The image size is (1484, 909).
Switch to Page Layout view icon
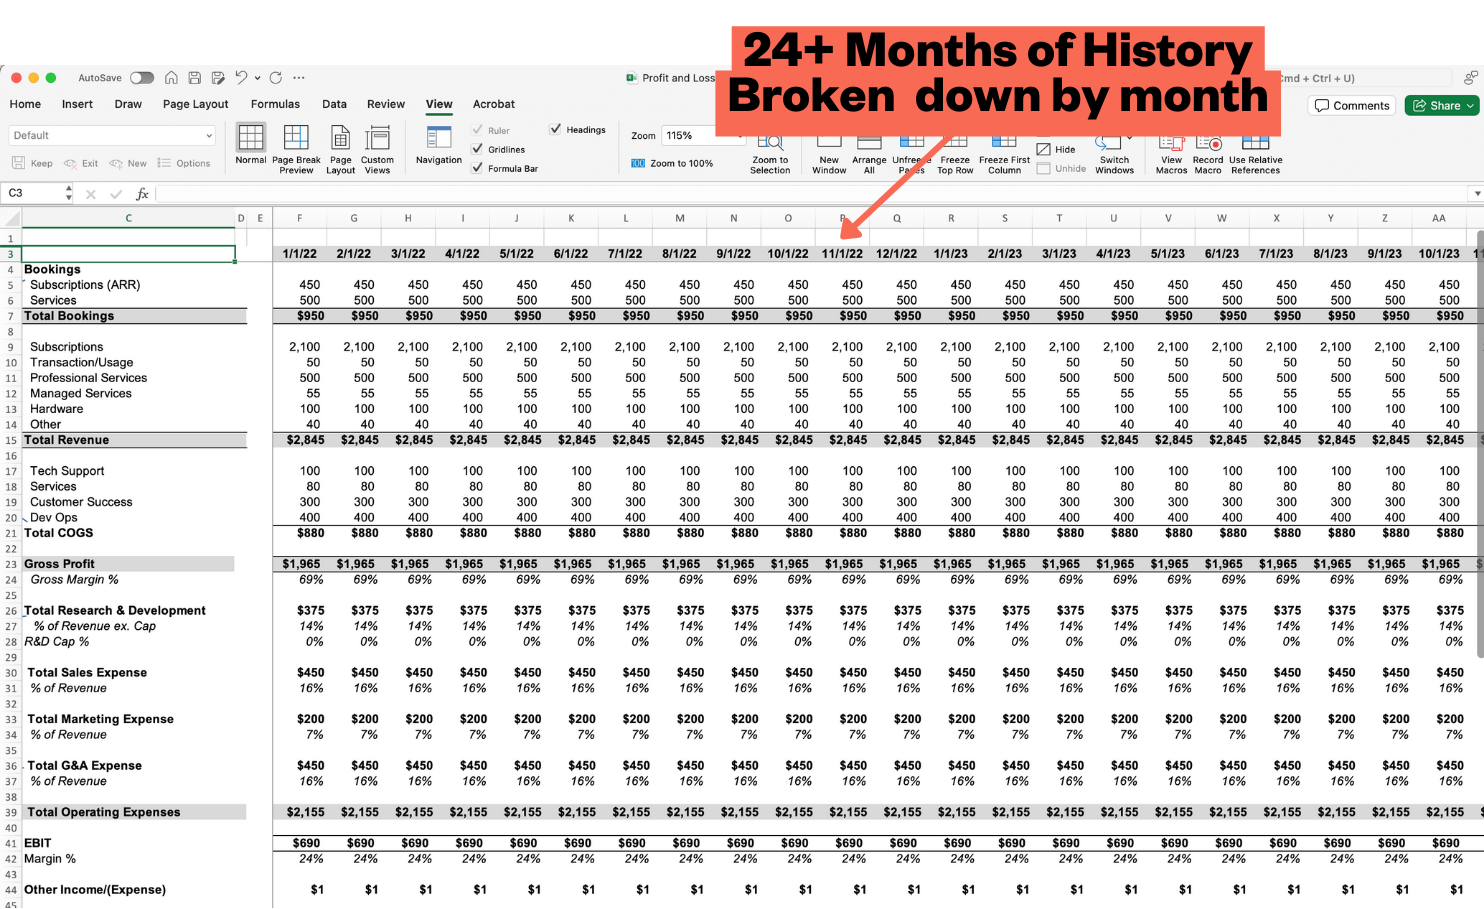point(341,149)
